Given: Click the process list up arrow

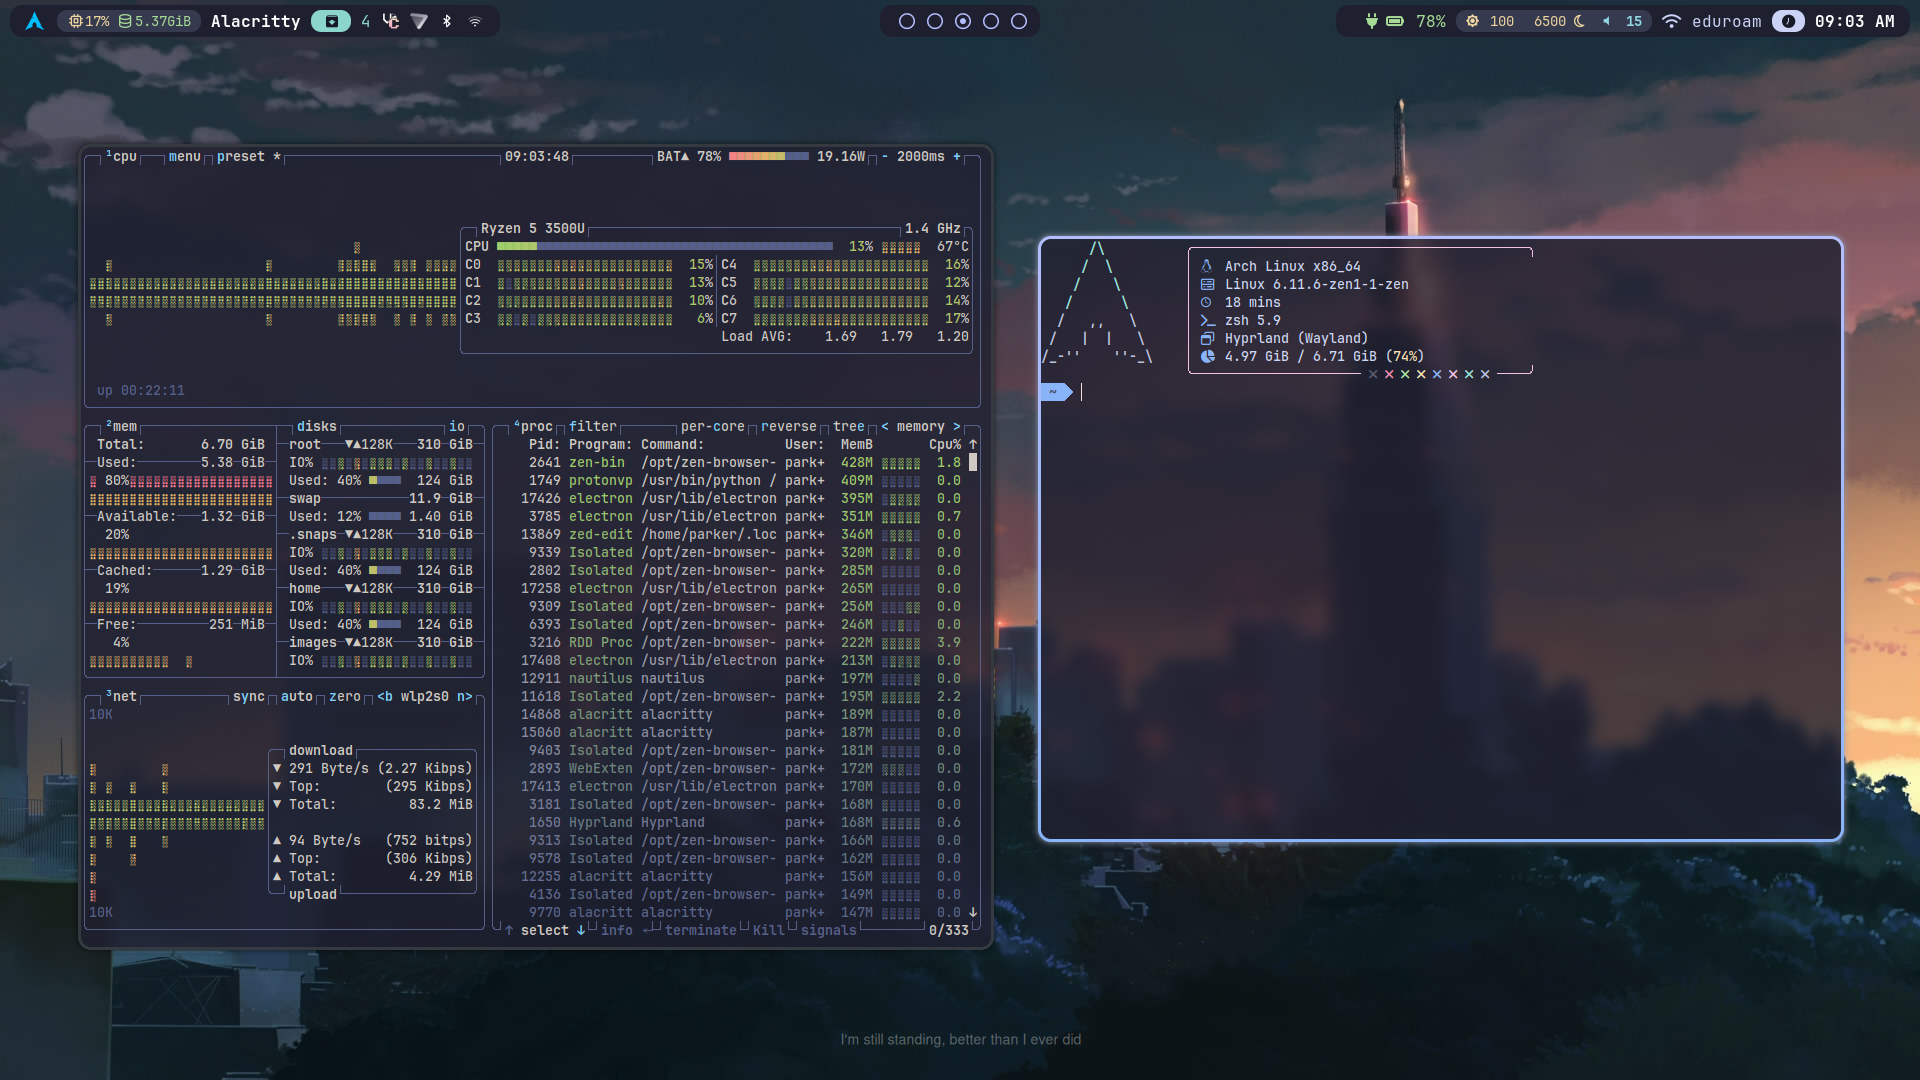Looking at the screenshot, I should coord(973,444).
